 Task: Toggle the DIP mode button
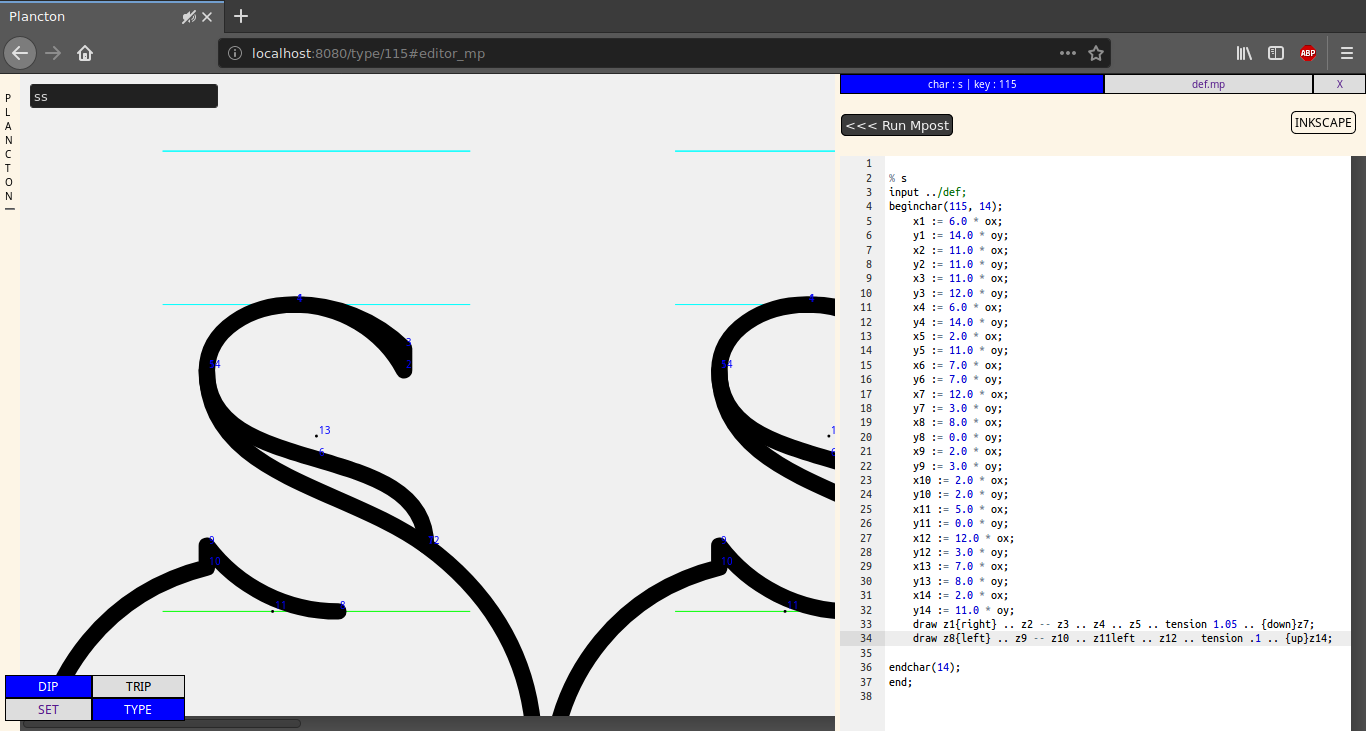click(x=48, y=687)
